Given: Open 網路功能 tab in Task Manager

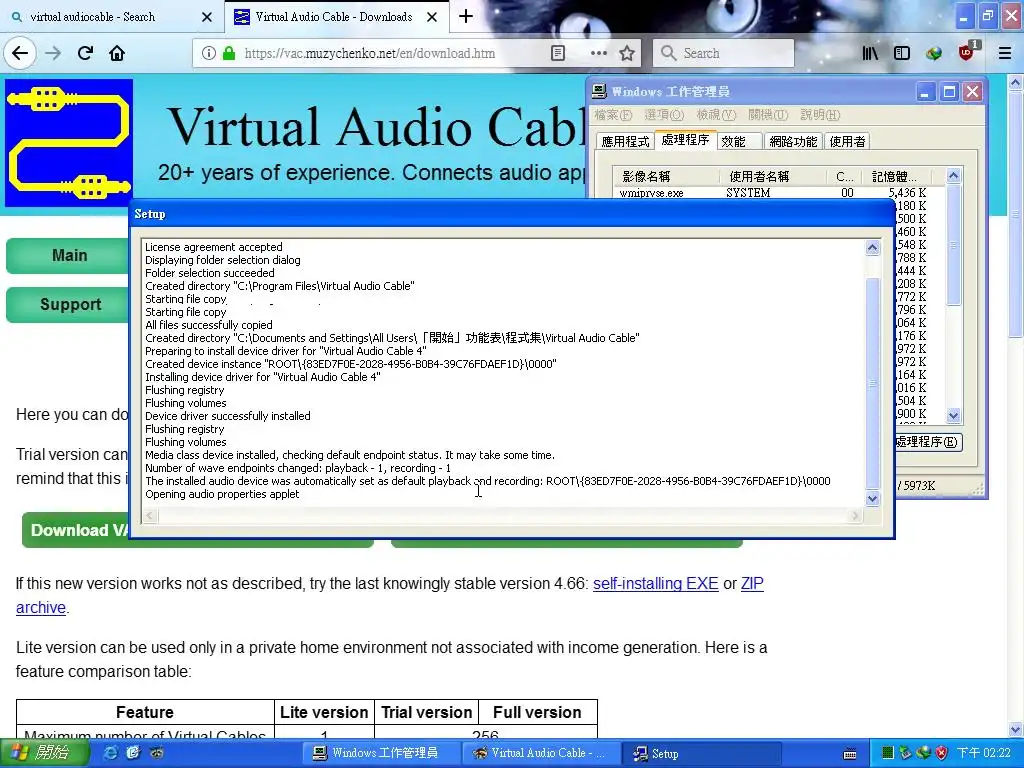Looking at the screenshot, I should (x=793, y=142).
